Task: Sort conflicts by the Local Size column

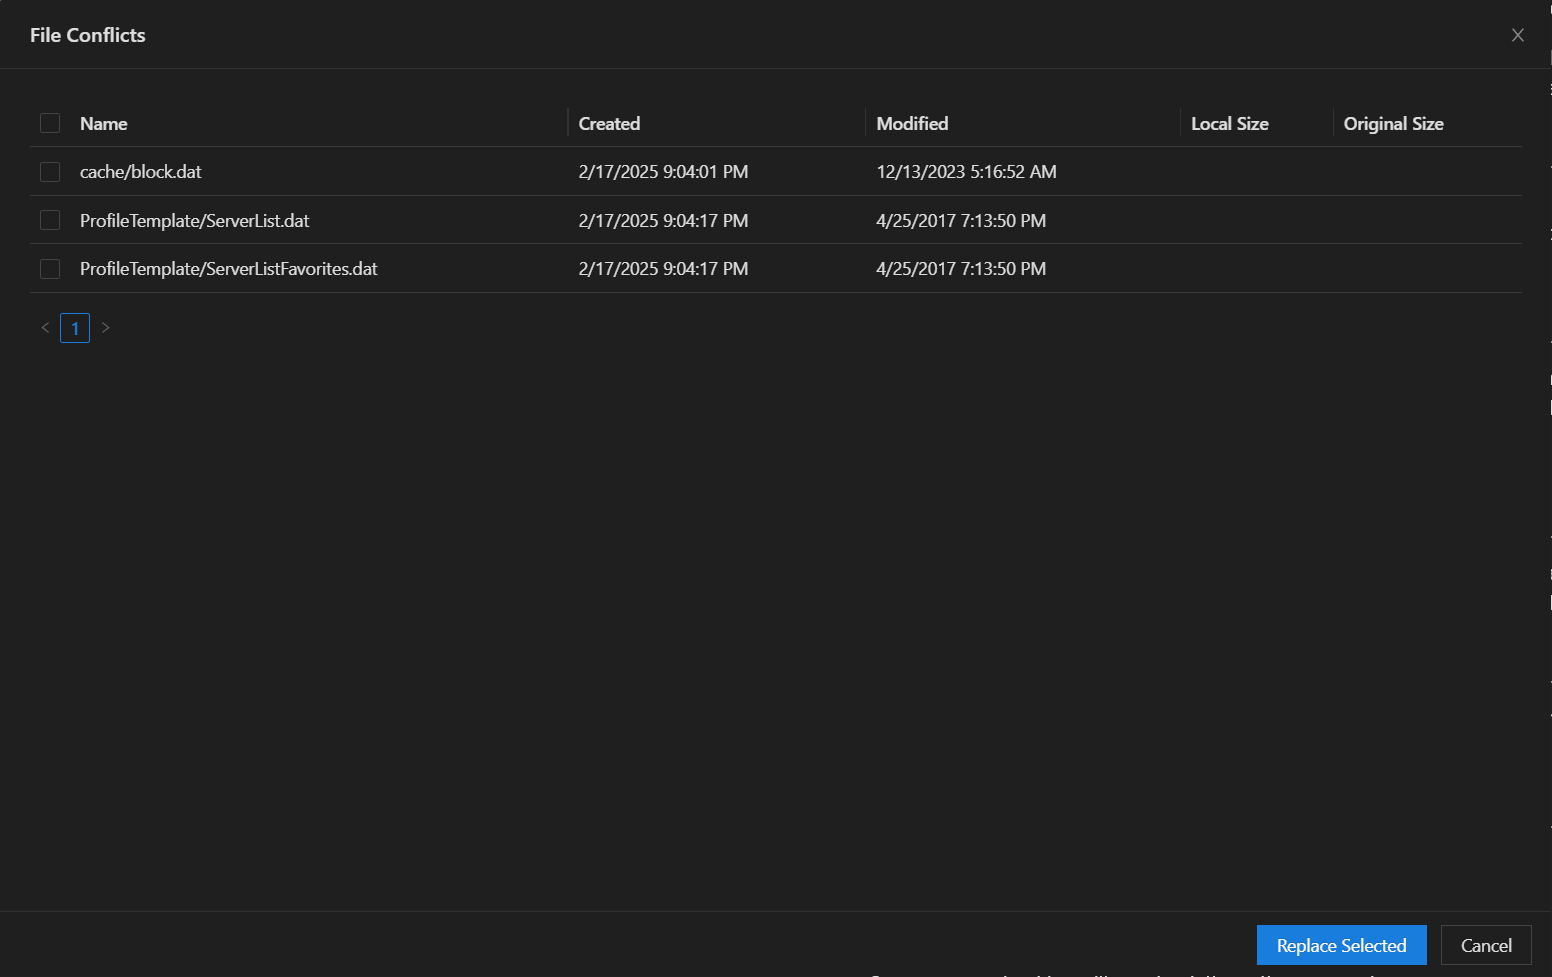Action: 1229,123
